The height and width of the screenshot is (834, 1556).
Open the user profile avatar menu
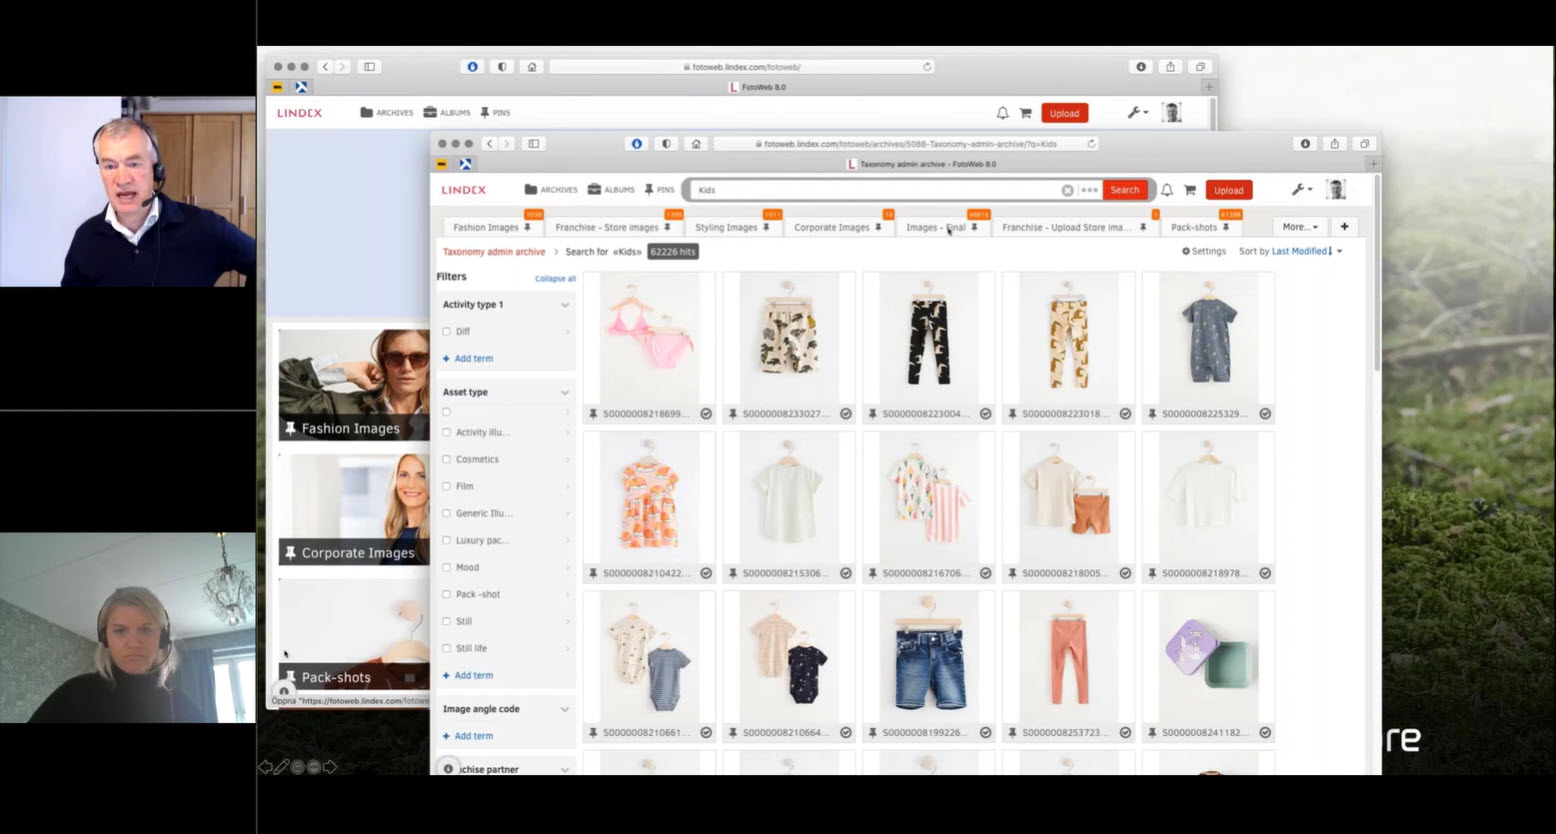tap(1336, 188)
